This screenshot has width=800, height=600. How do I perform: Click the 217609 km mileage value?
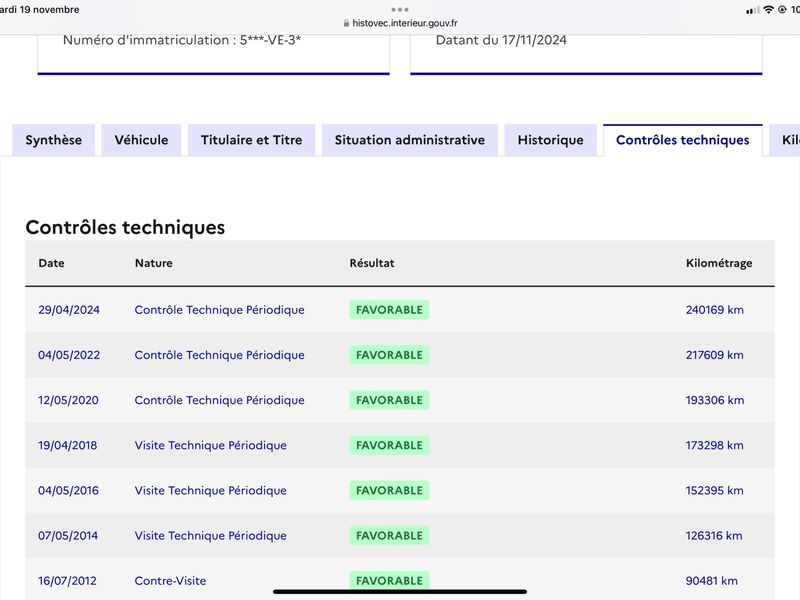[x=715, y=355]
